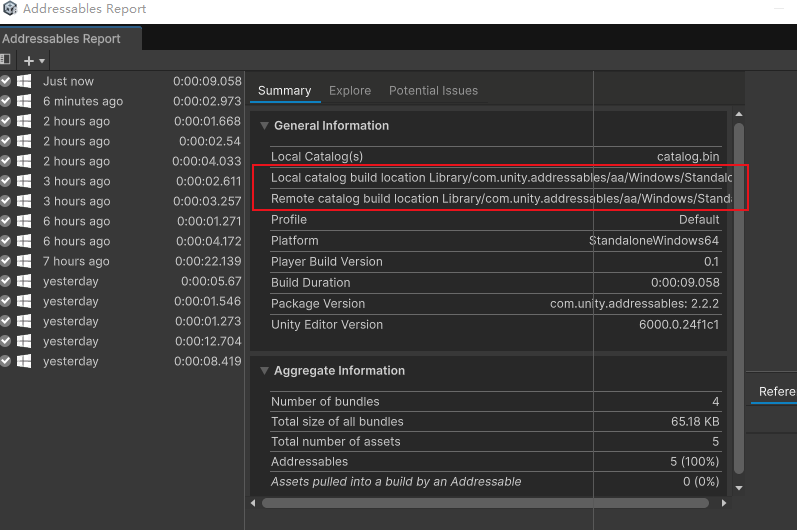
Task: Click the Remote catalog build location row
Action: coord(501,199)
